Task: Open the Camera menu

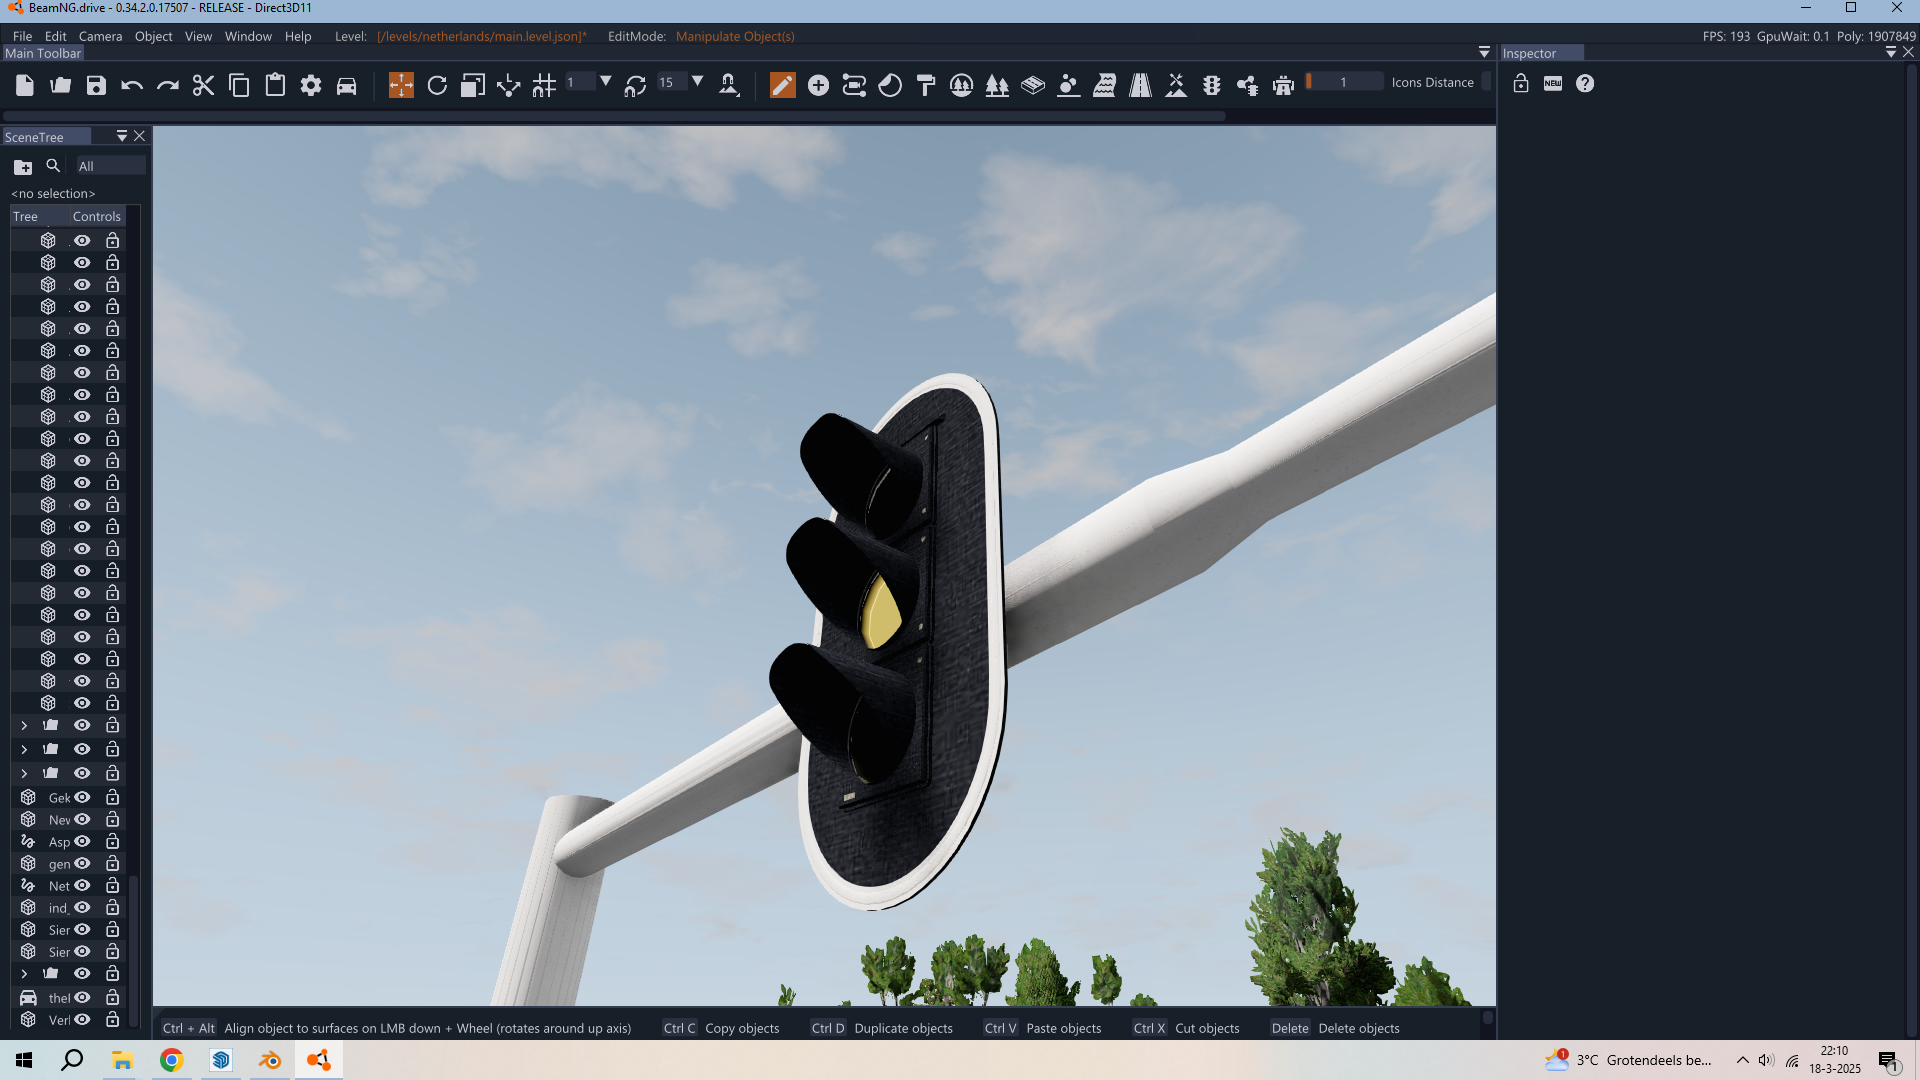Action: [x=100, y=36]
